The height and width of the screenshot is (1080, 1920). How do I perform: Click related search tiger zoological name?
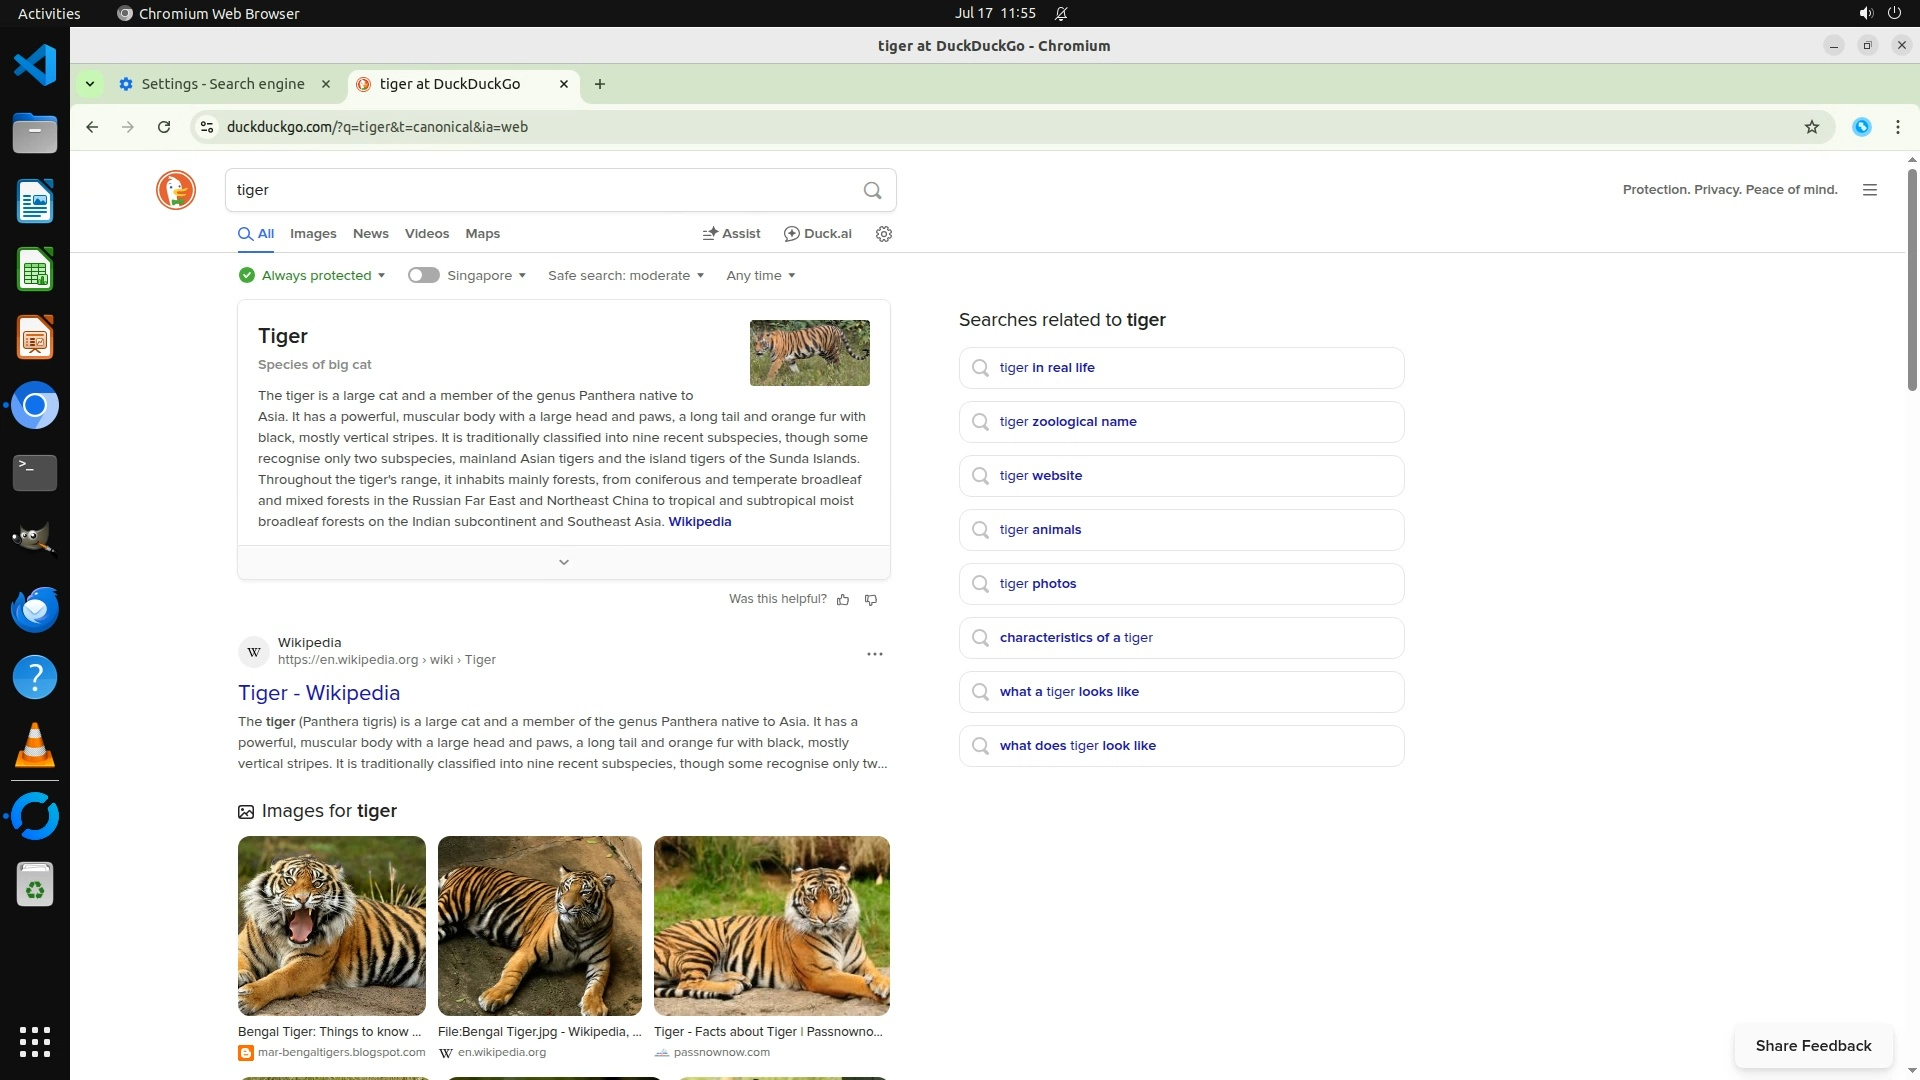coord(1068,422)
